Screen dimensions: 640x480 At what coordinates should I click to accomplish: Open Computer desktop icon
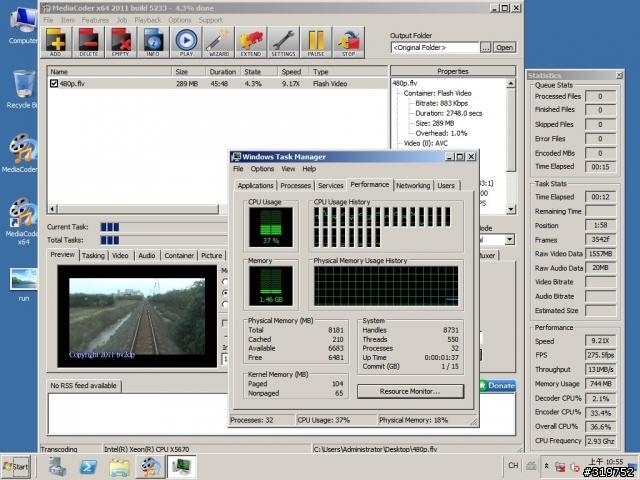click(x=22, y=25)
